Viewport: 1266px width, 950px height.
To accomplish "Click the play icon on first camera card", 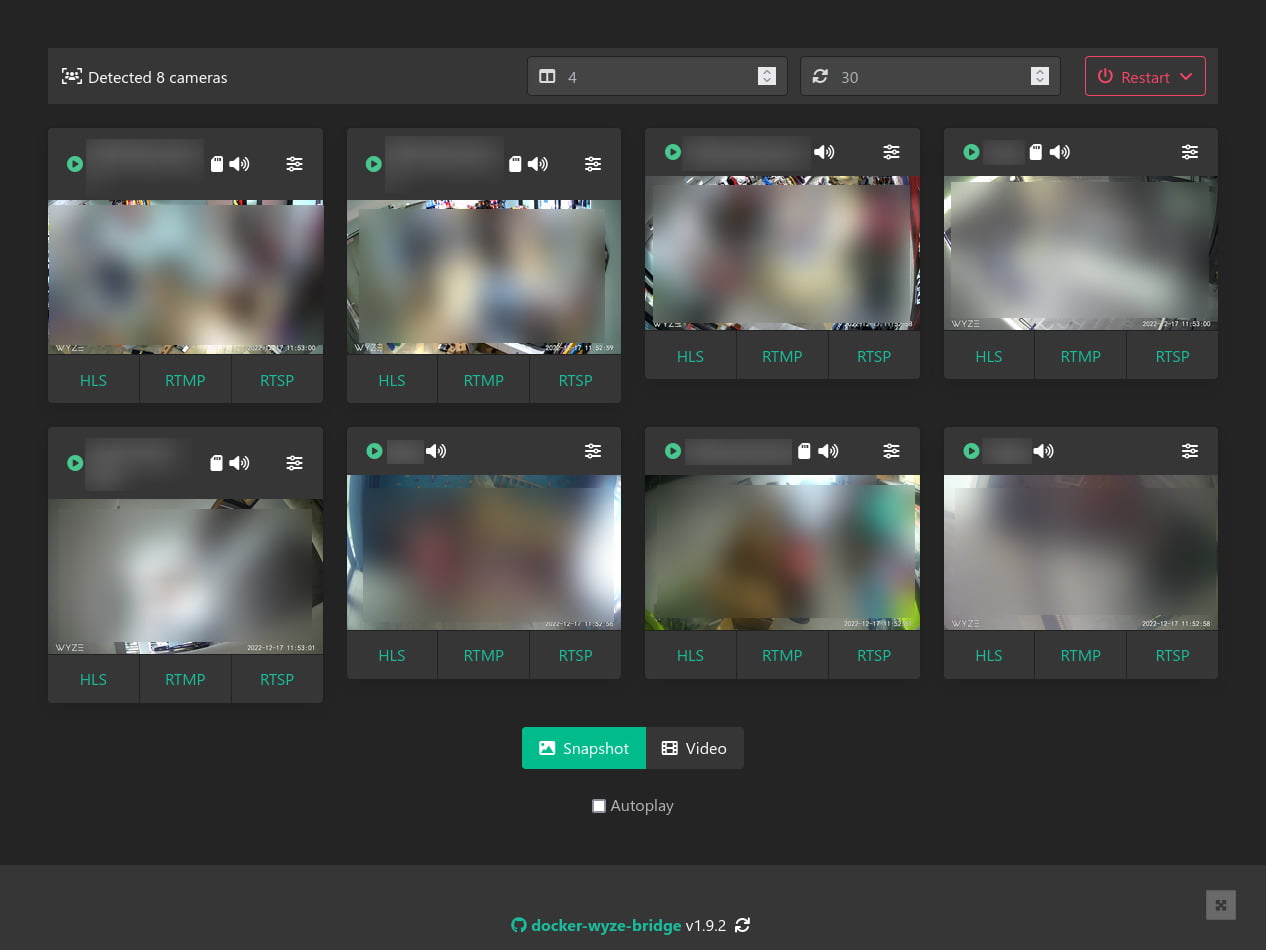I will point(75,164).
